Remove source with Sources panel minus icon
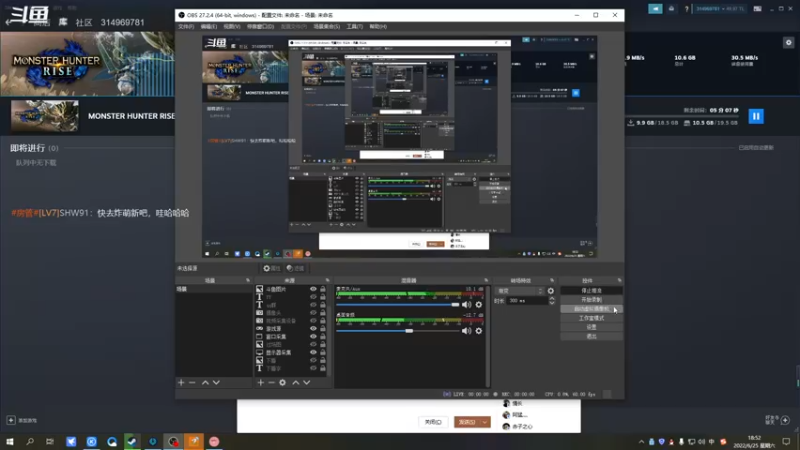Viewport: 800px width, 450px height. point(271,382)
